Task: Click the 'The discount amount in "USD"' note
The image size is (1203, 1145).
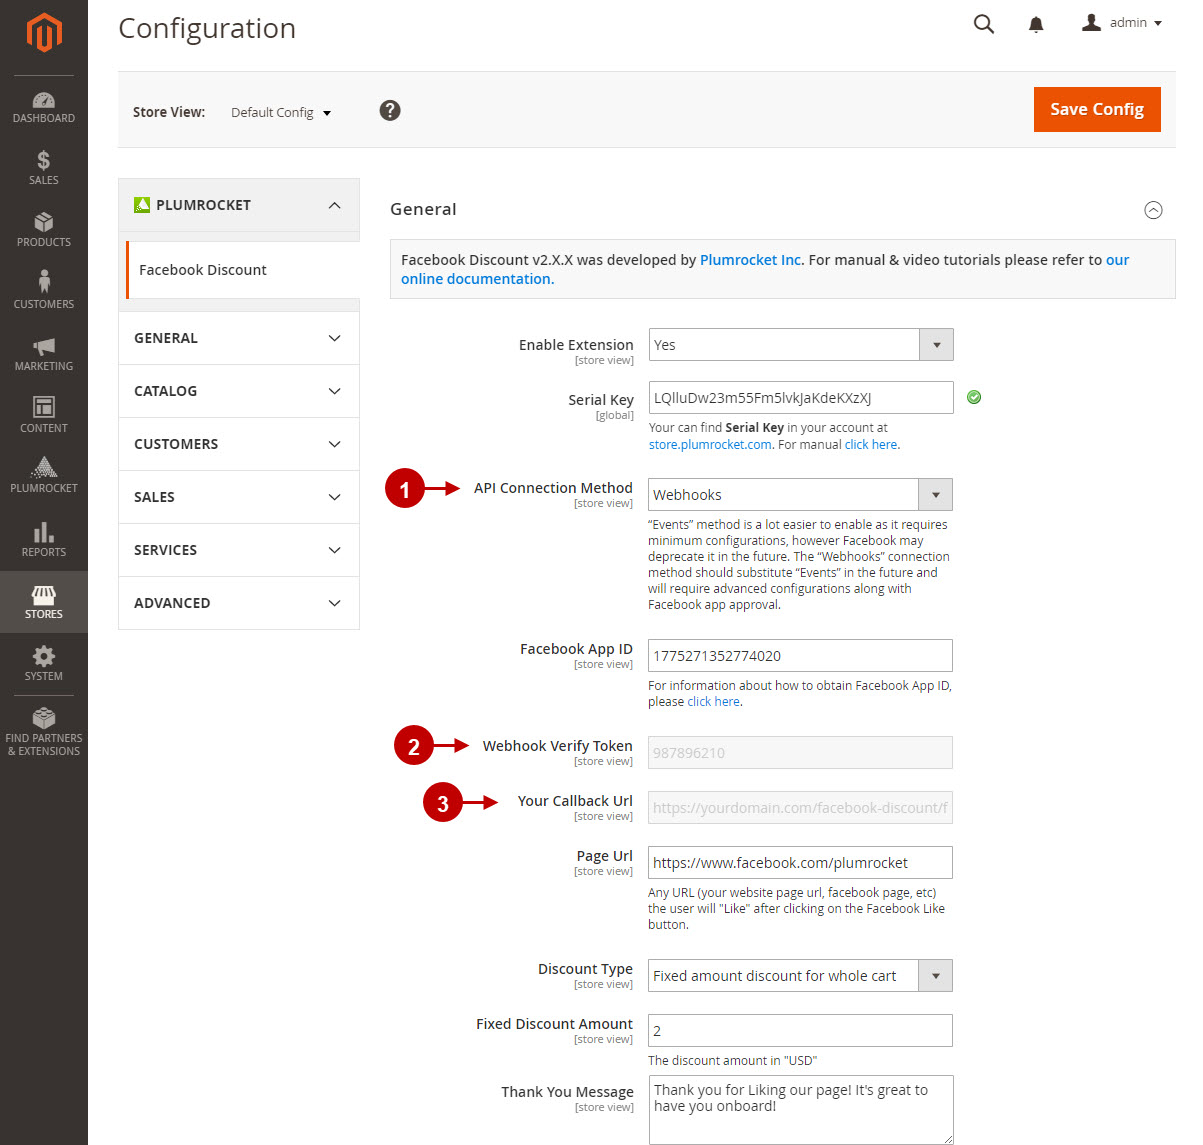Action: (x=732, y=1061)
